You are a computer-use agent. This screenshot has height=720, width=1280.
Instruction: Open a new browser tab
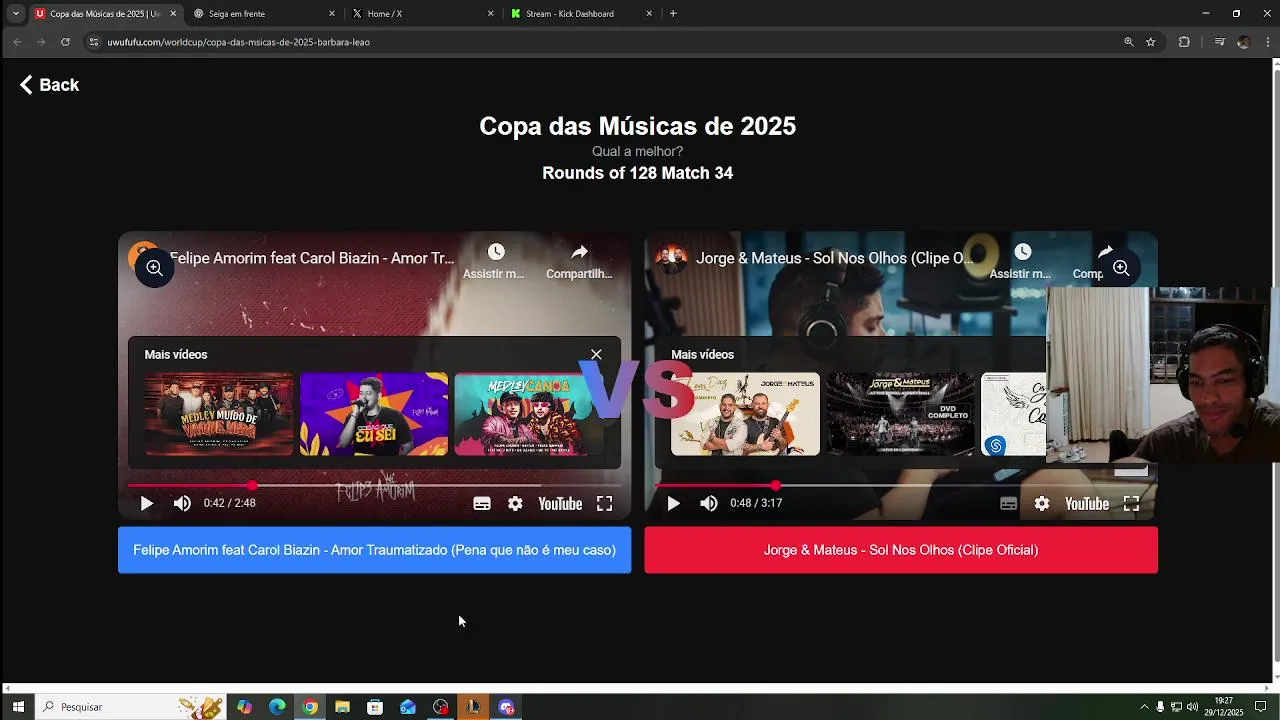tap(673, 14)
